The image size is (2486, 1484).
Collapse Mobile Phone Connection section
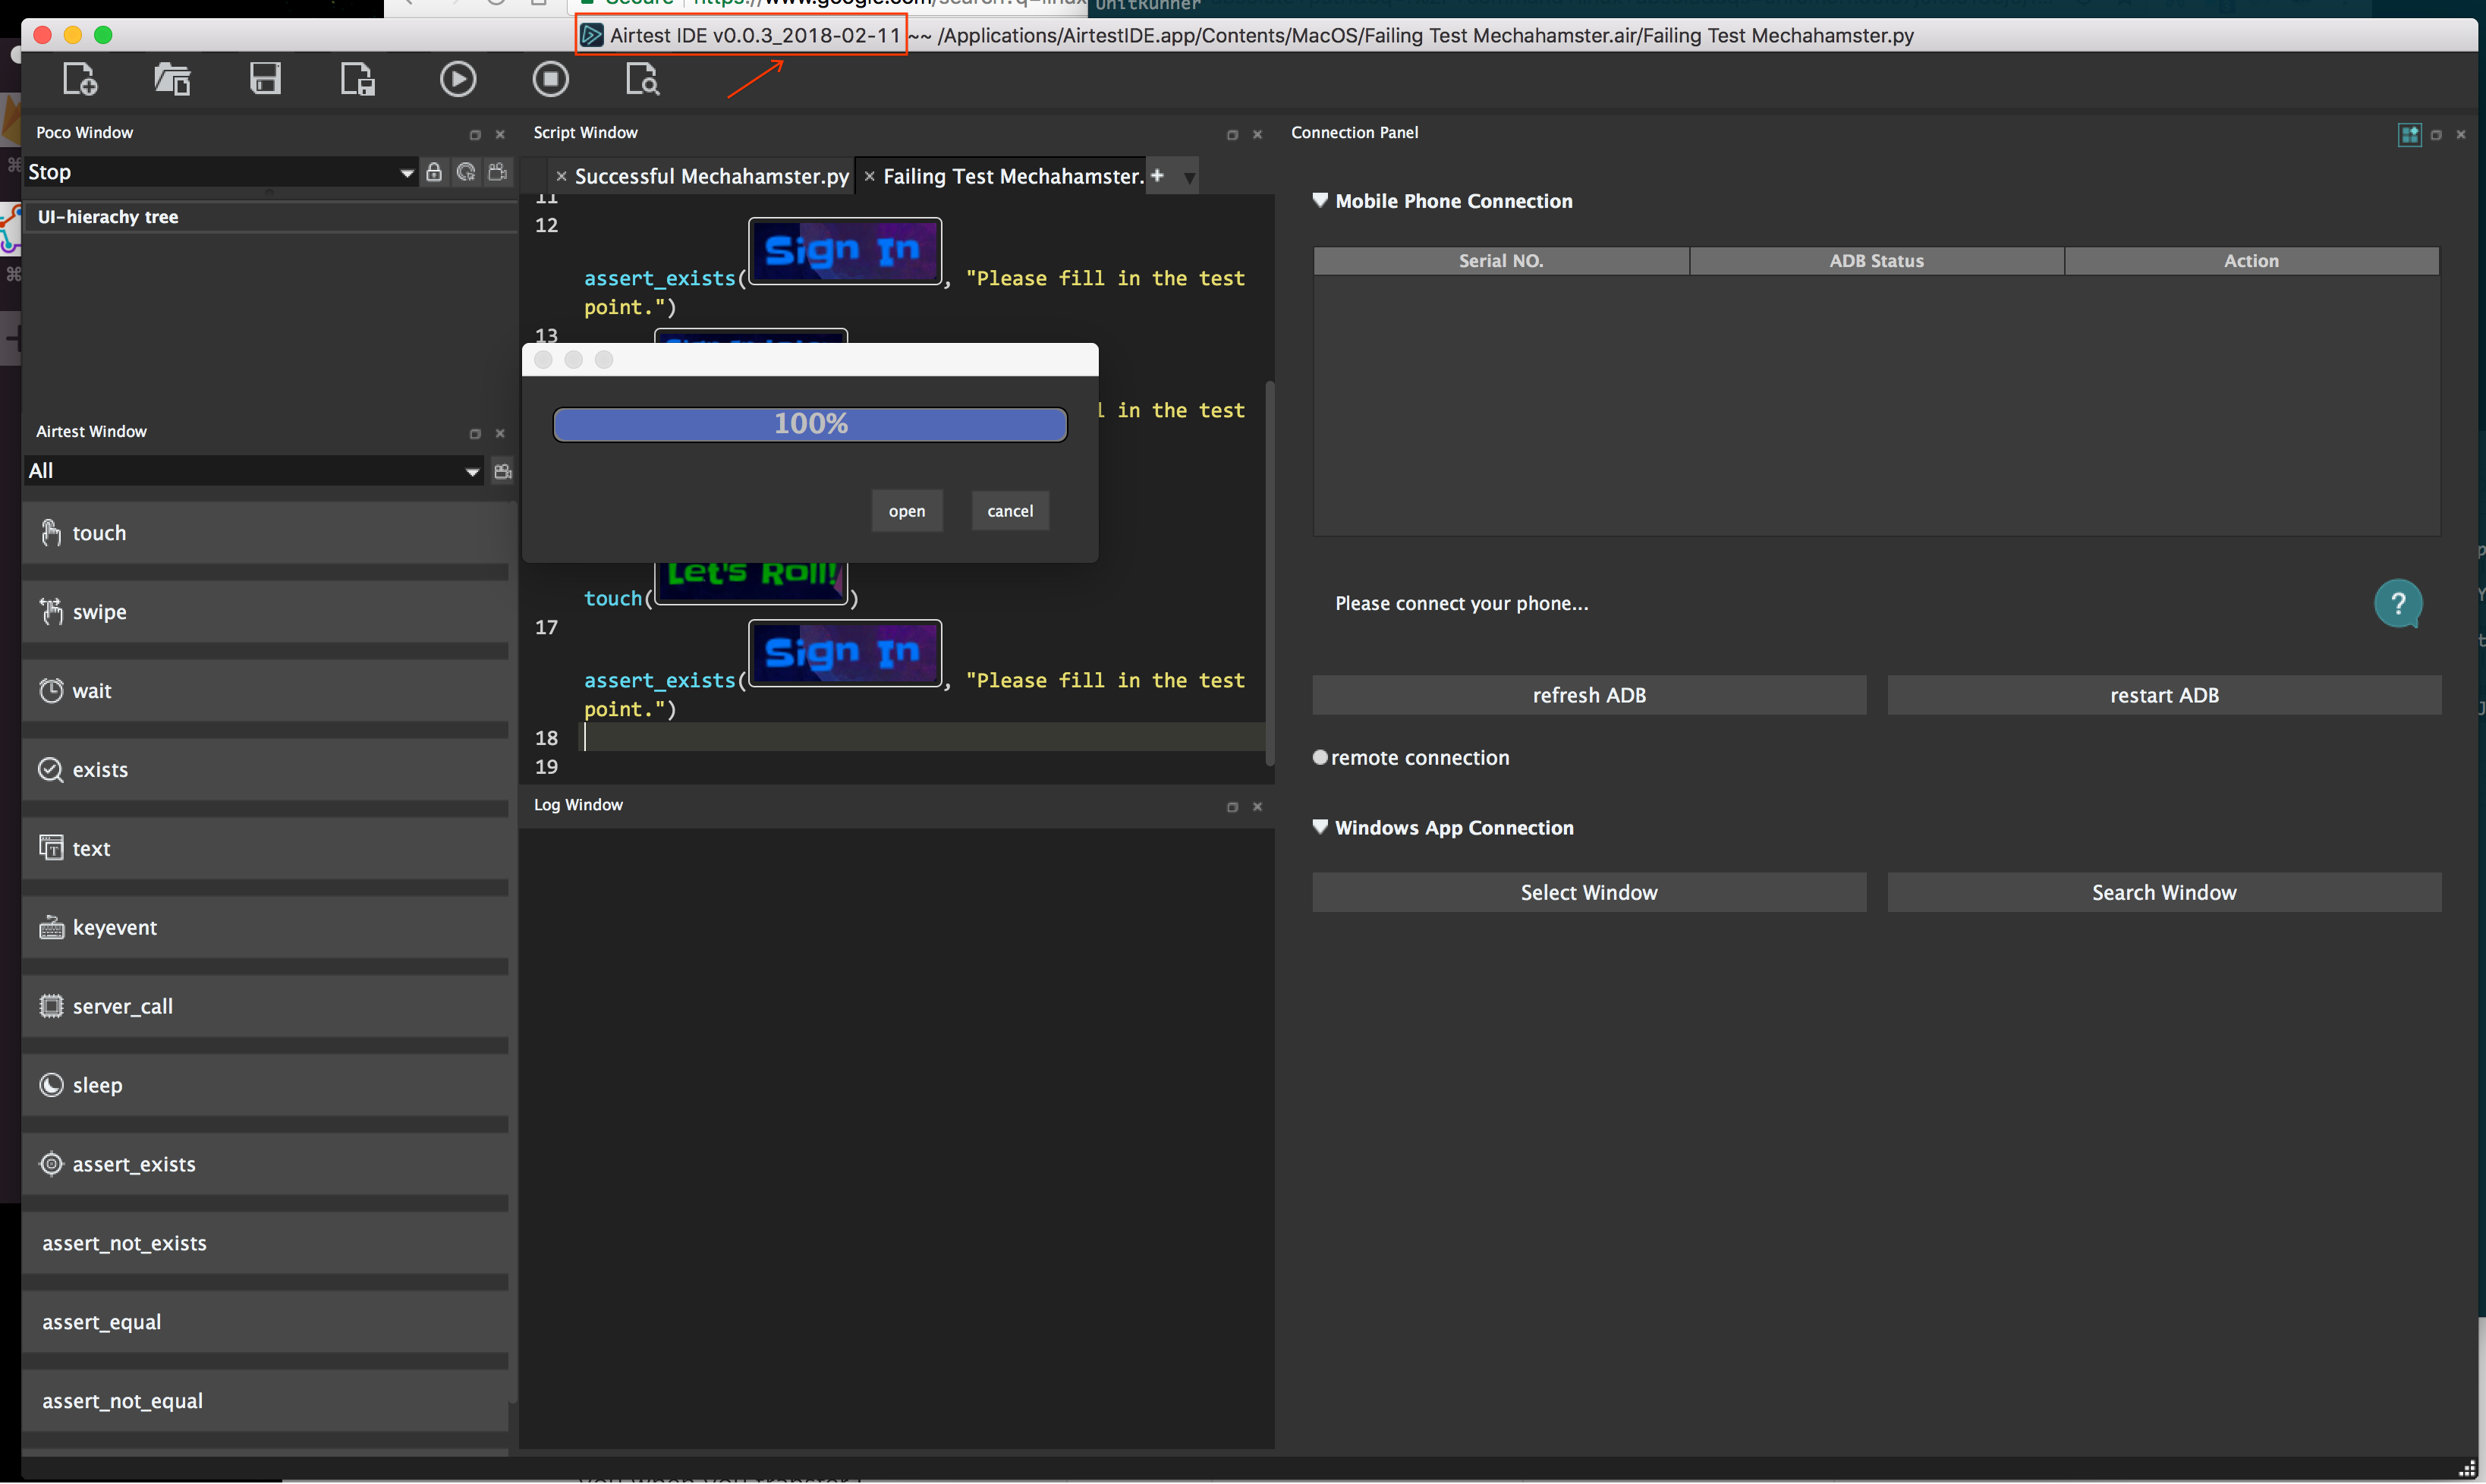tap(1320, 200)
